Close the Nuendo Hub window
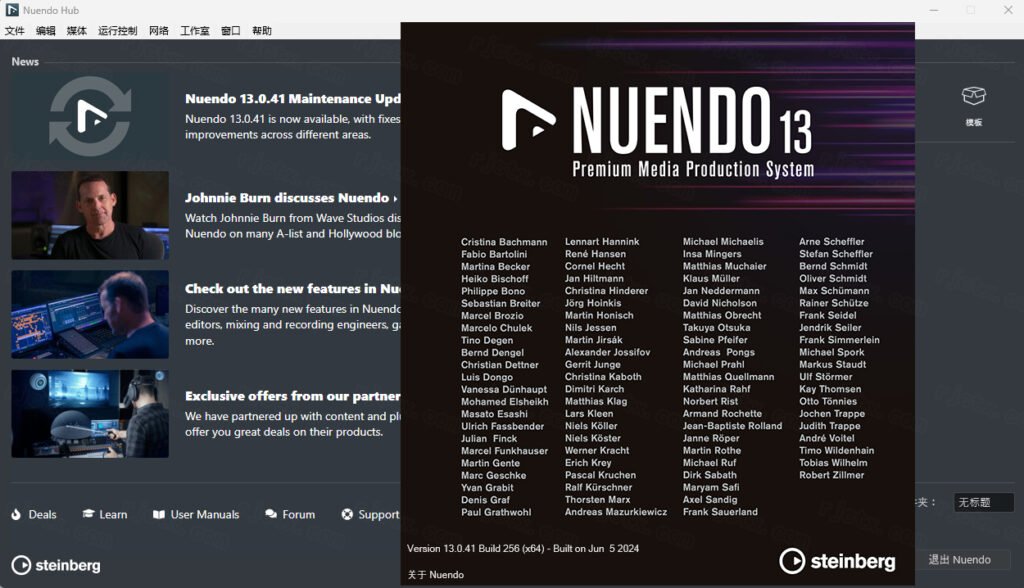 coord(1008,10)
